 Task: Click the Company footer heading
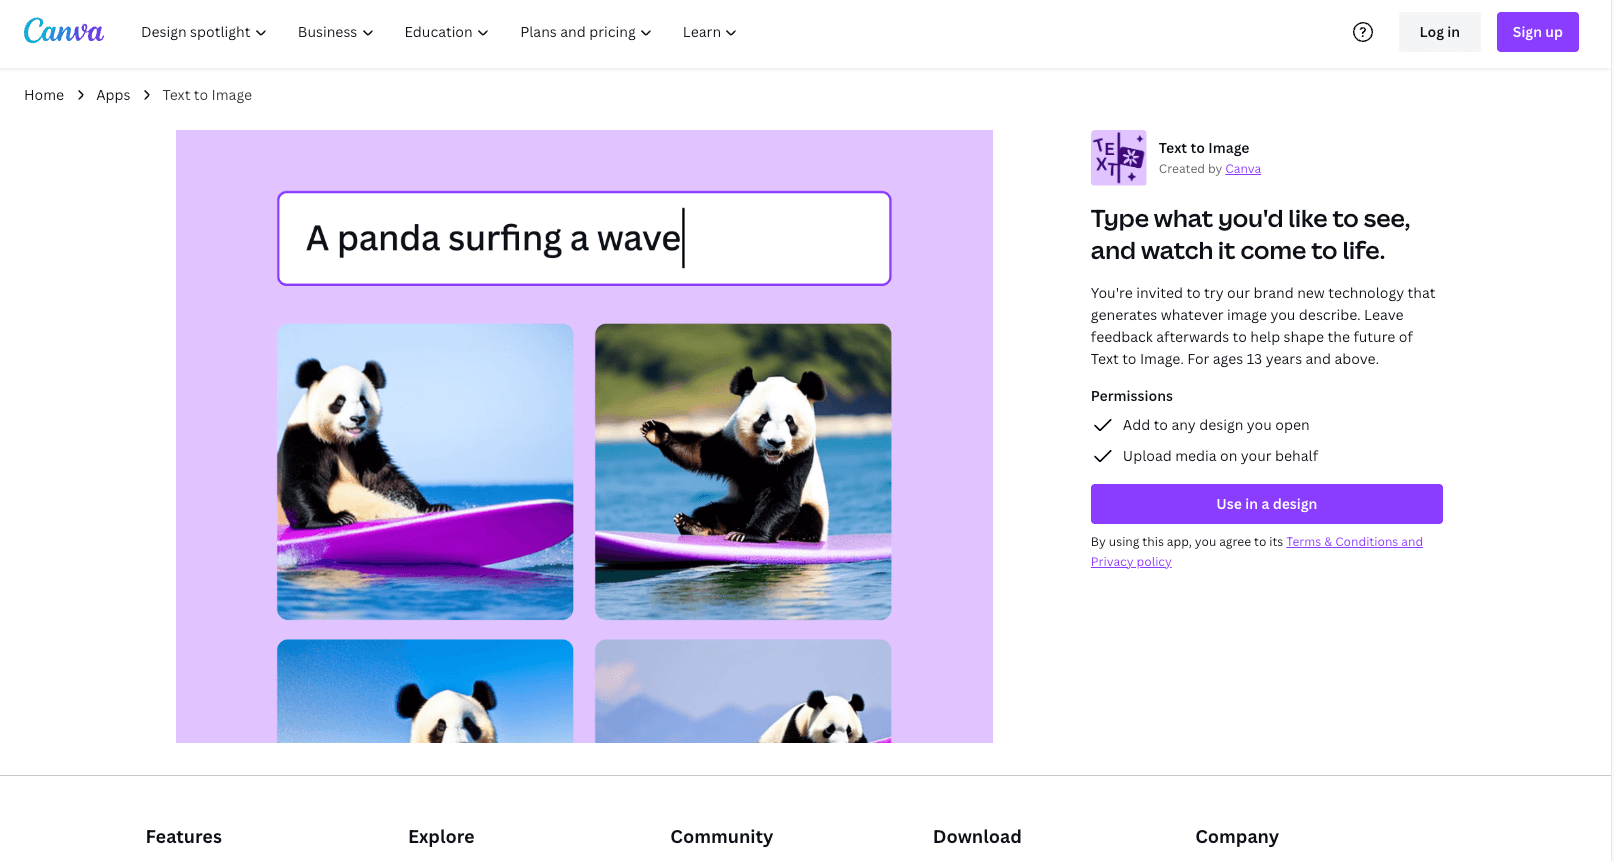(x=1237, y=837)
